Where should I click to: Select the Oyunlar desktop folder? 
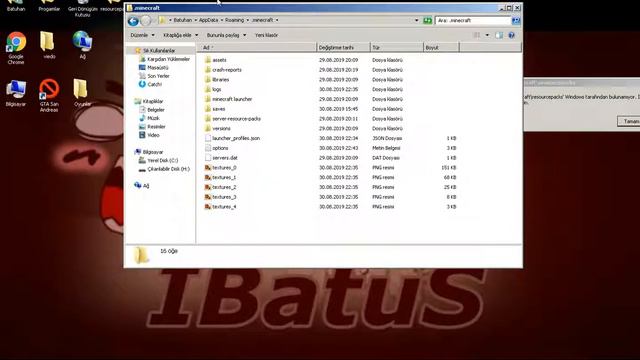[x=82, y=93]
